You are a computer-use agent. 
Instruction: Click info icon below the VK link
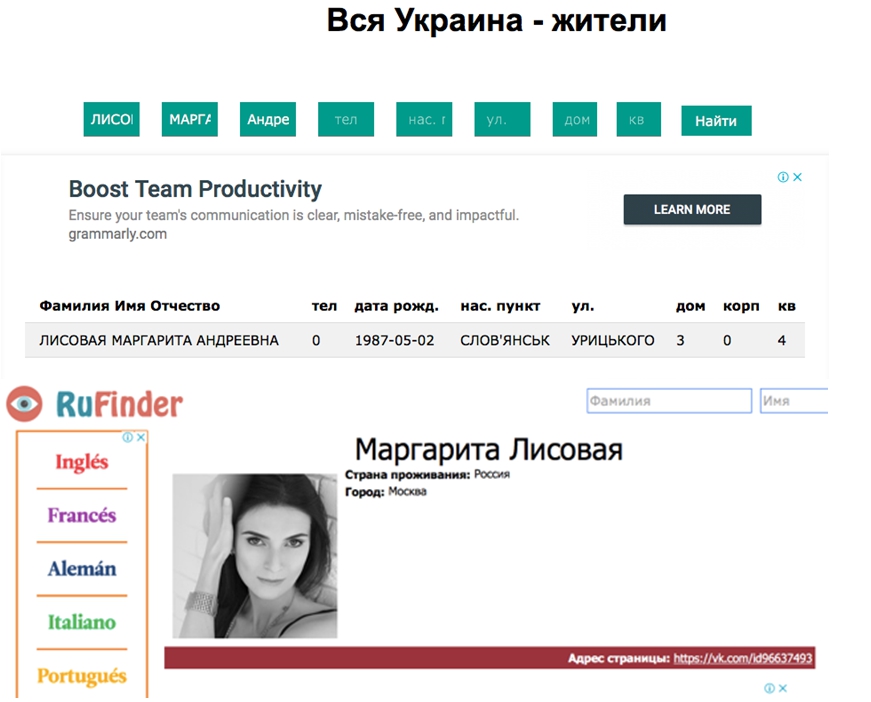(x=769, y=688)
